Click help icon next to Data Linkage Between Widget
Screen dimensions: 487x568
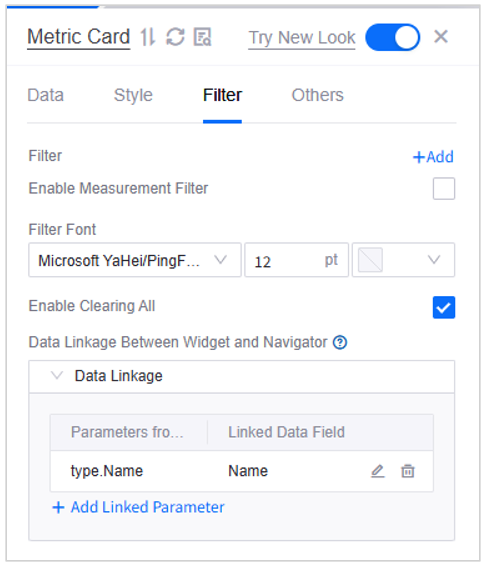coord(340,342)
